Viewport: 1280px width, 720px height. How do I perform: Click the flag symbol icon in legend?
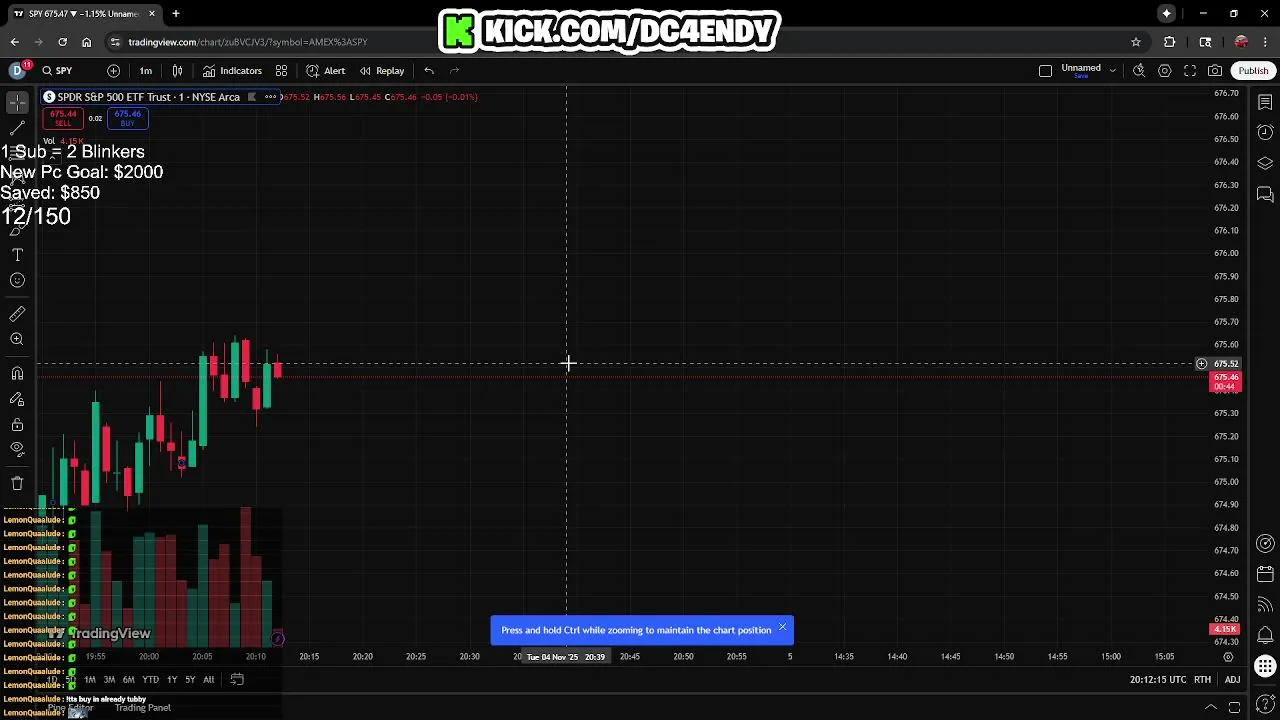pos(252,97)
